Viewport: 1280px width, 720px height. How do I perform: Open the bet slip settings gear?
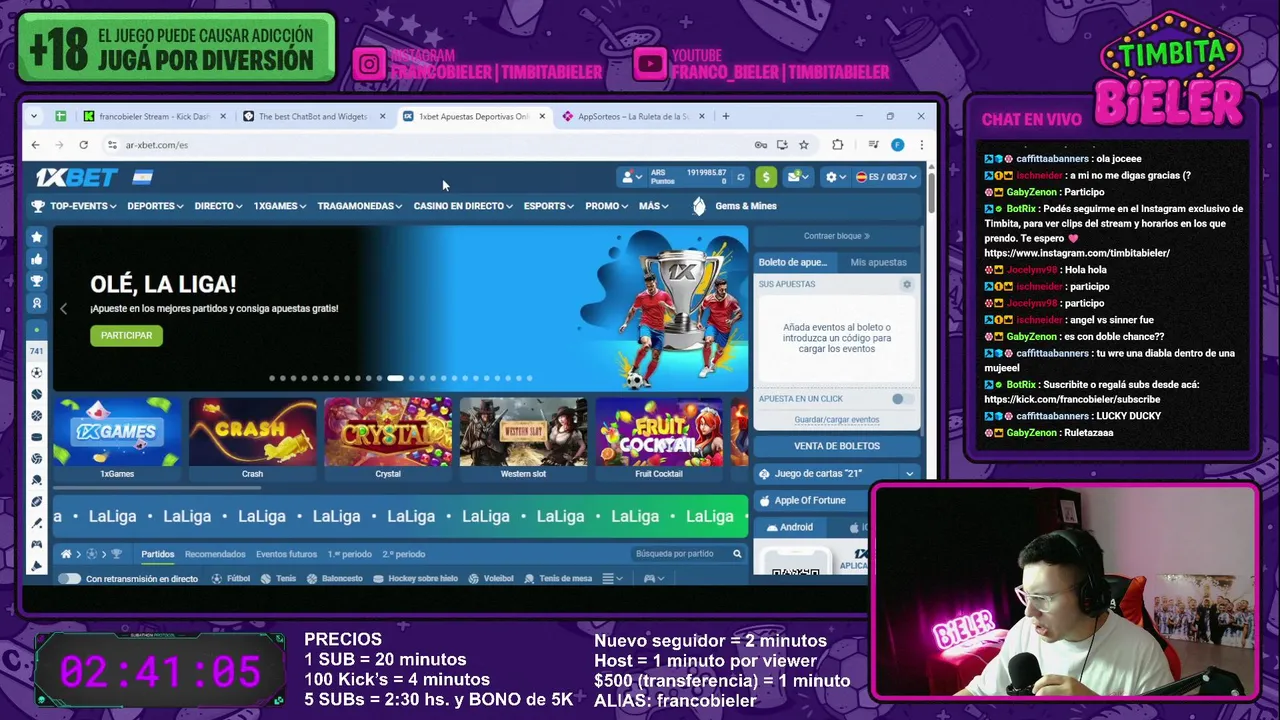pyautogui.click(x=907, y=284)
